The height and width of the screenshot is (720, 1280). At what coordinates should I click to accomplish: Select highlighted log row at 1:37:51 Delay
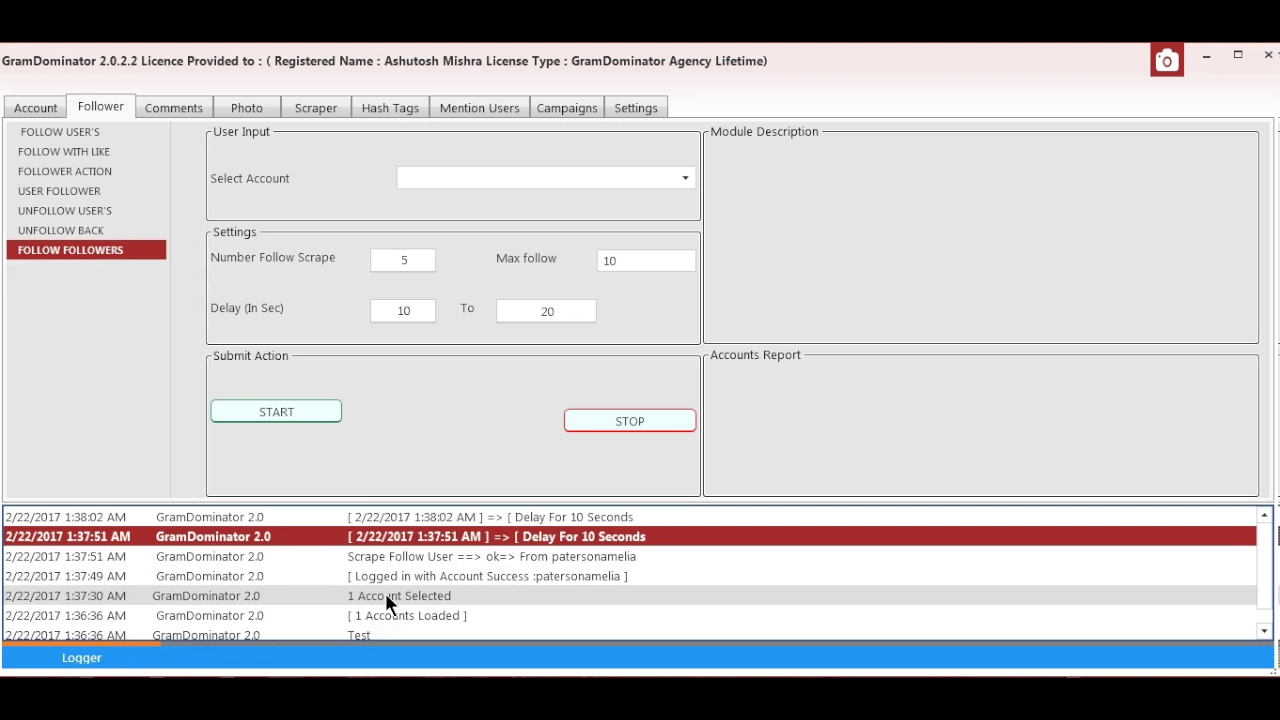point(629,537)
